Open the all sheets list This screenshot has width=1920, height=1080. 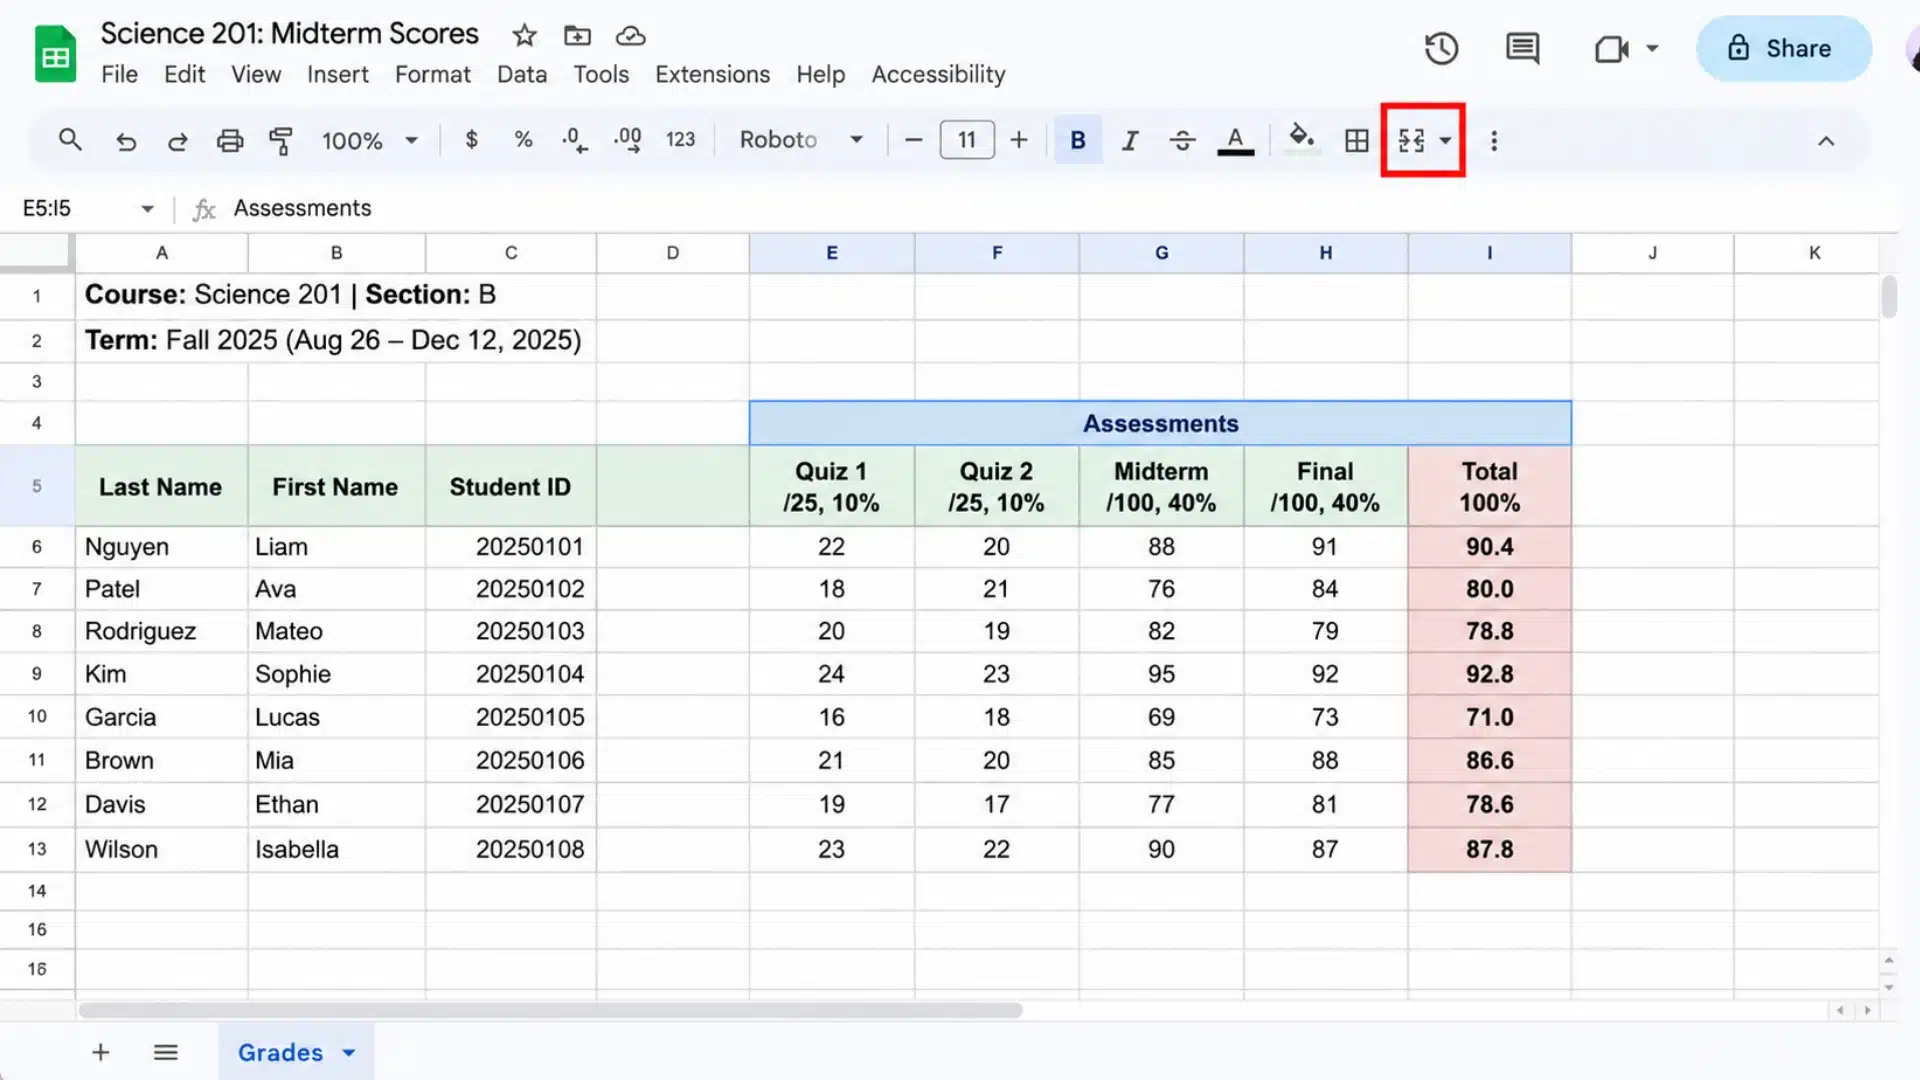point(165,1052)
